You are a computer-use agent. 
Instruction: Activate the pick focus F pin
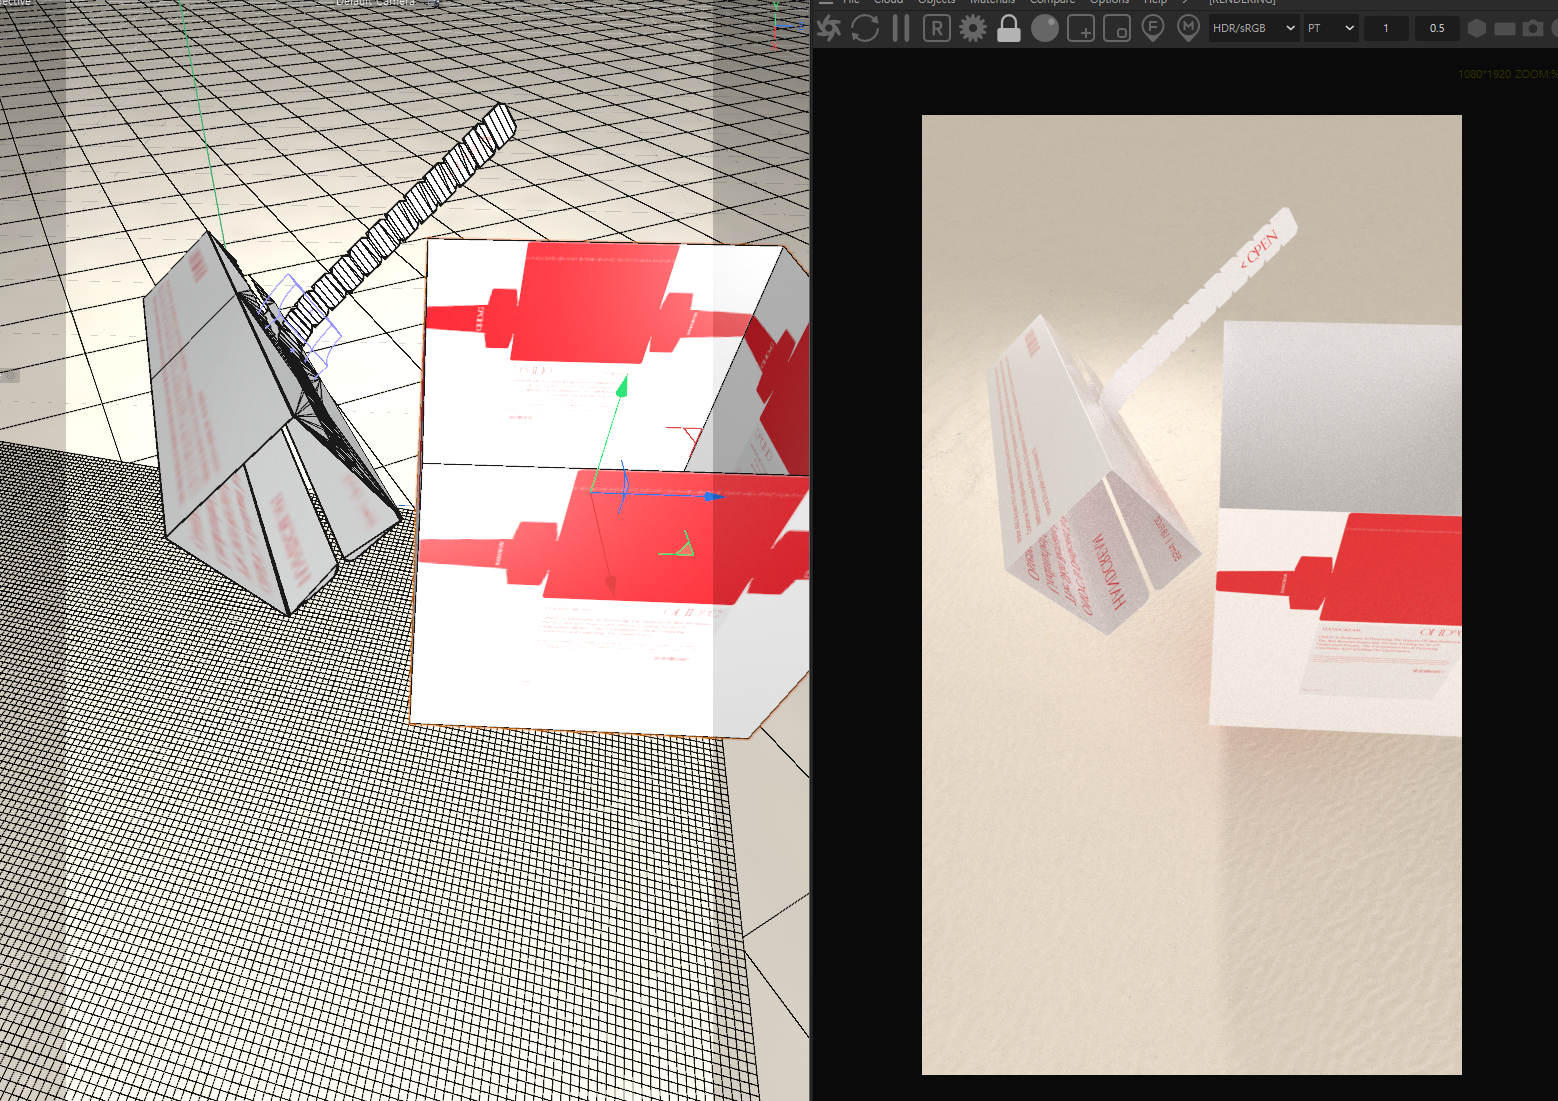[x=1153, y=27]
